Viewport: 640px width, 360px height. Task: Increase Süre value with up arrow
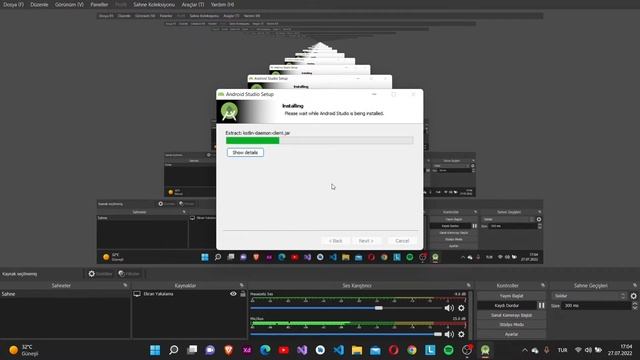(635, 304)
